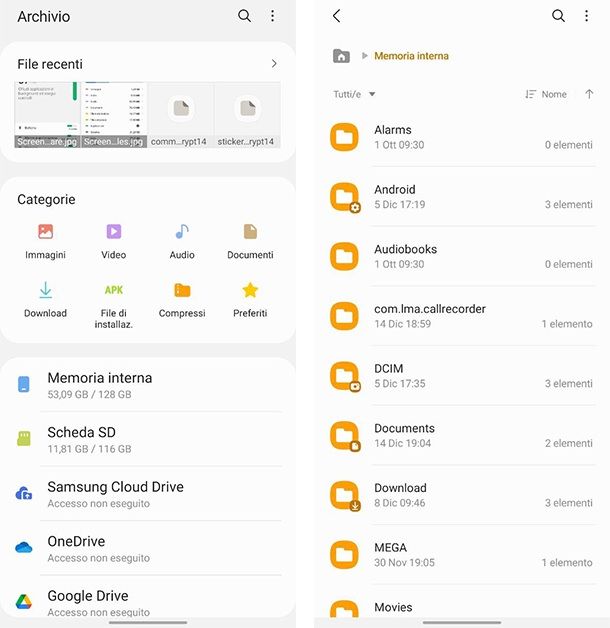Open Memoria interna 53,09 GB storage entry
This screenshot has width=610, height=628.
coord(148,385)
